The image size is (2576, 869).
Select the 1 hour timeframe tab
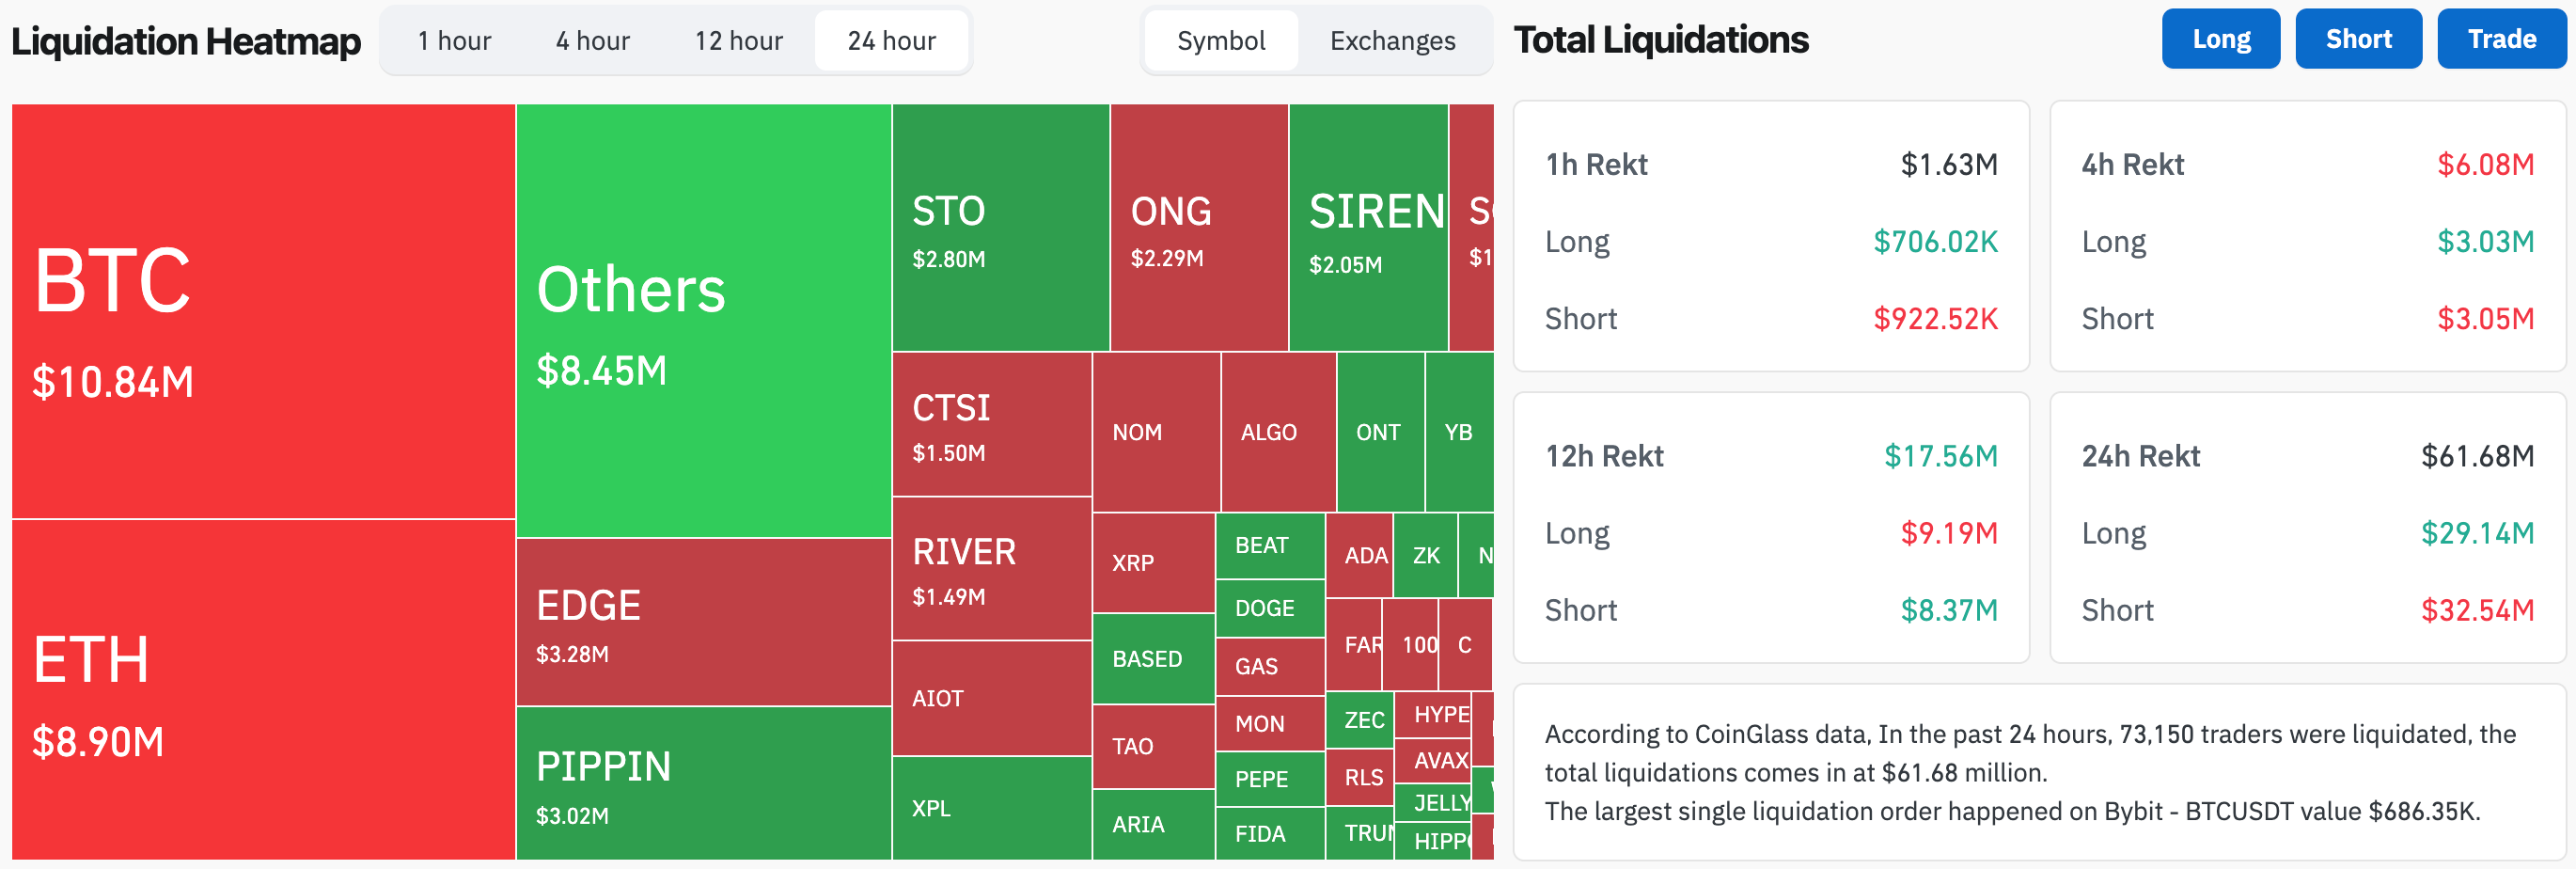[454, 41]
